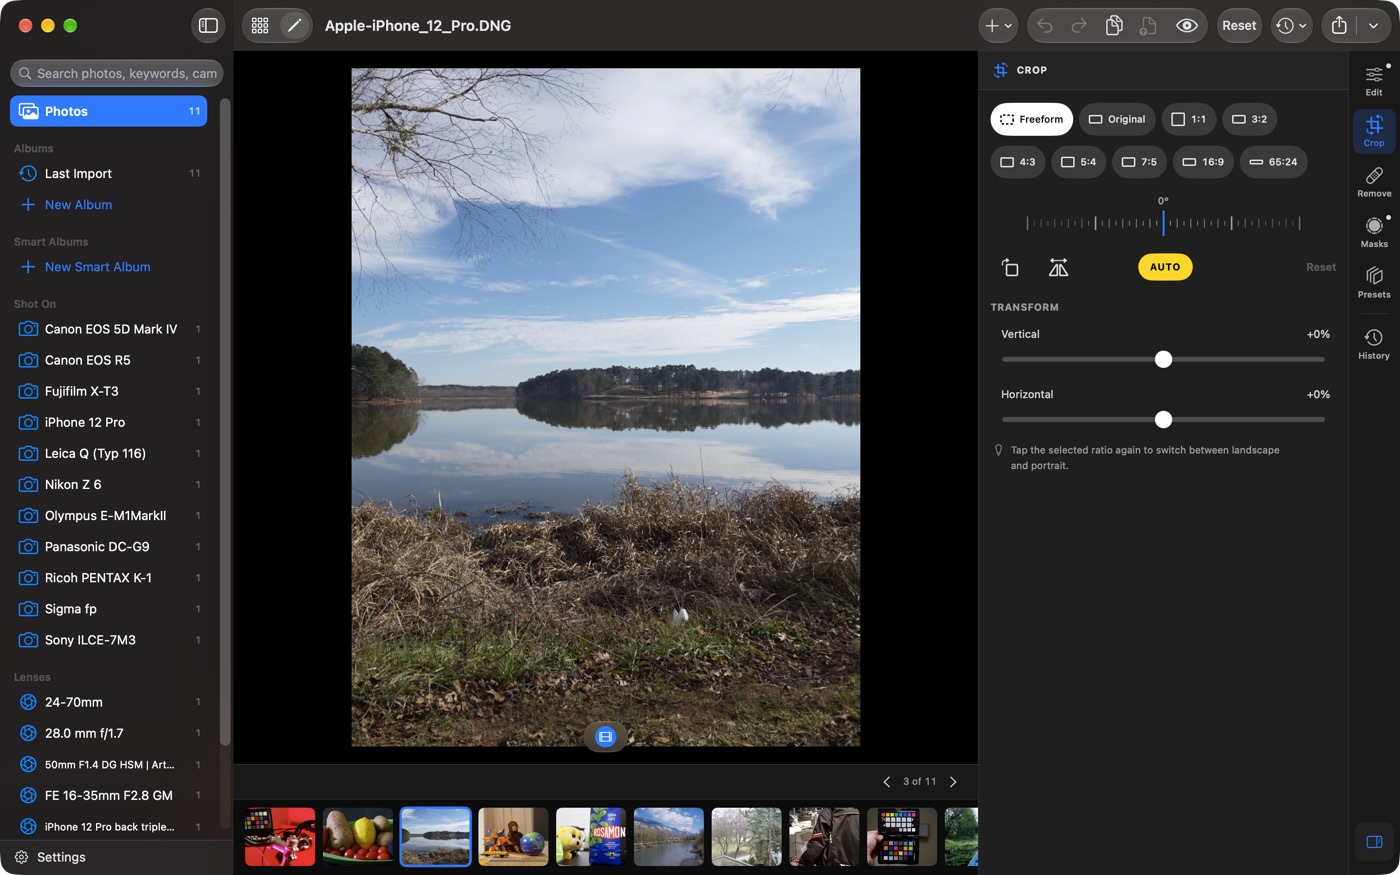Filter by Sony ILCE-7M3 camera
This screenshot has width=1400, height=875.
(109, 640)
